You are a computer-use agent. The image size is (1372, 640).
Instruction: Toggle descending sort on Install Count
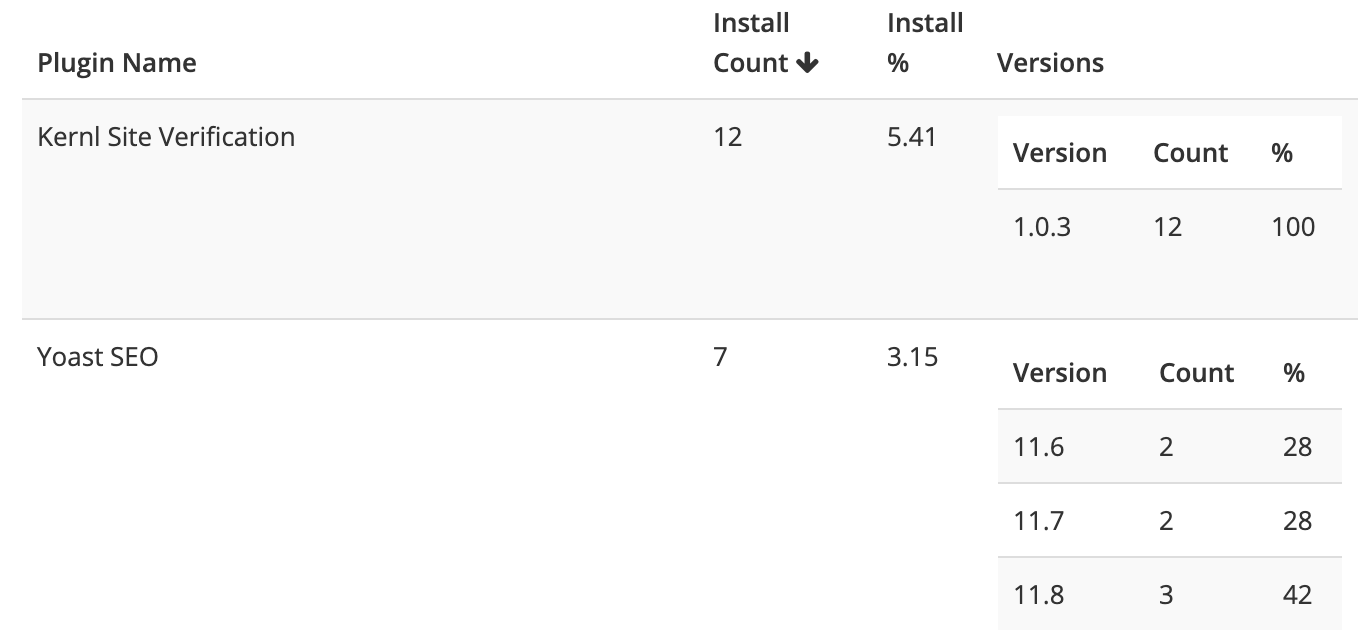click(x=806, y=62)
